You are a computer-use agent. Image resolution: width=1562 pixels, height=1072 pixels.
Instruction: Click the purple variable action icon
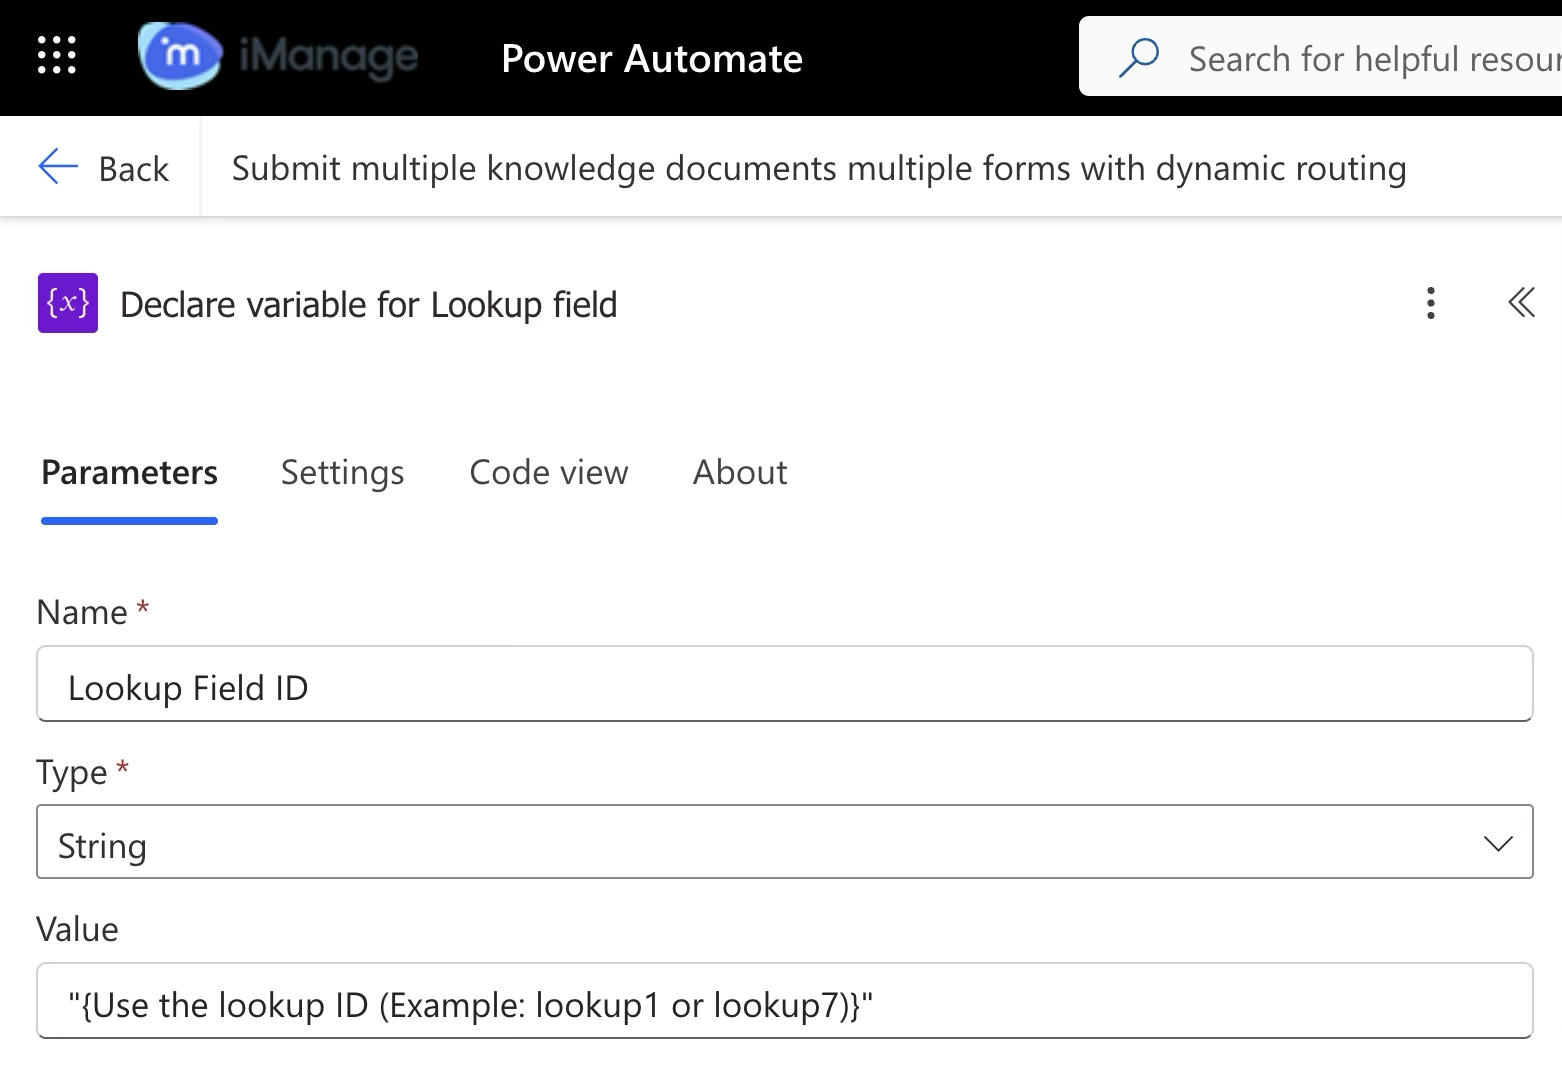tap(68, 303)
